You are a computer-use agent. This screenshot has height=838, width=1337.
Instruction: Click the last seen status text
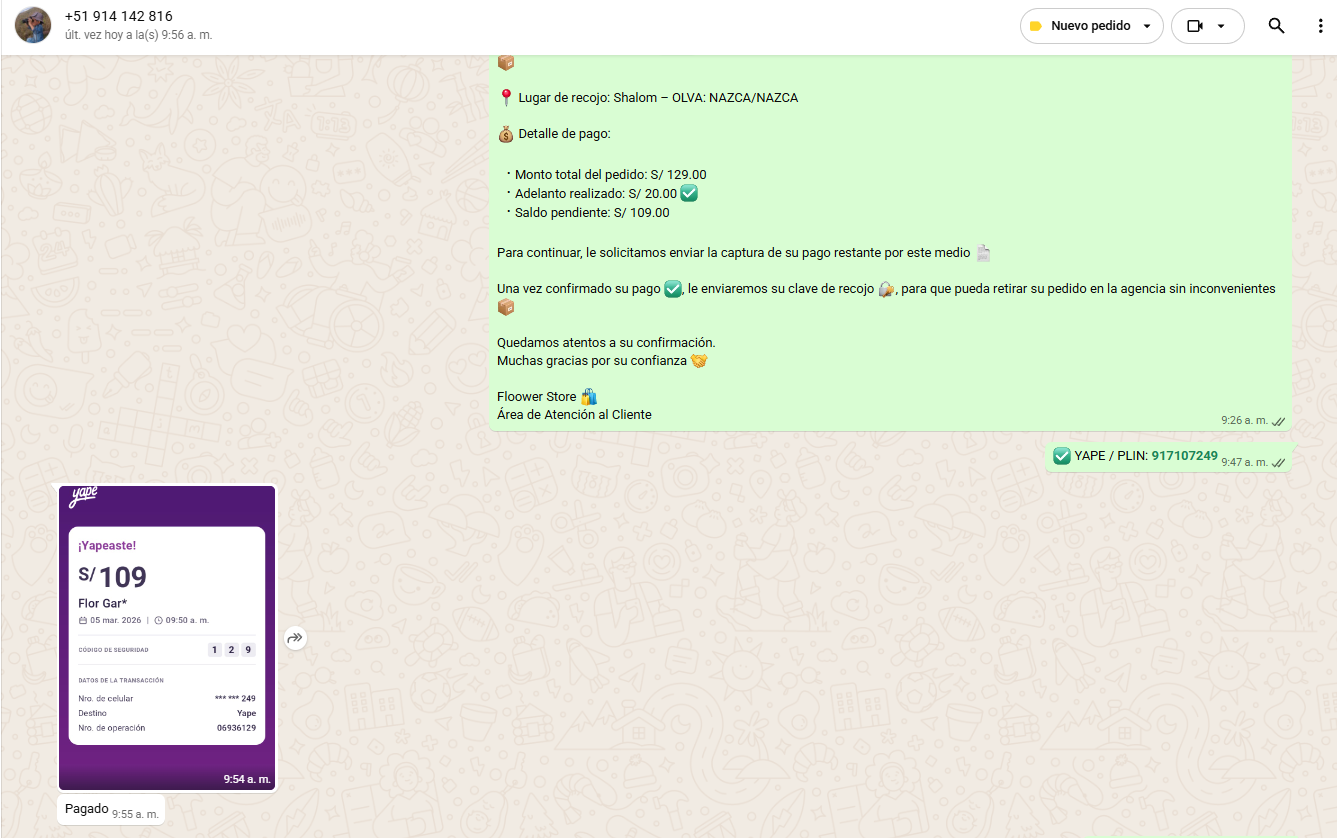(x=138, y=35)
